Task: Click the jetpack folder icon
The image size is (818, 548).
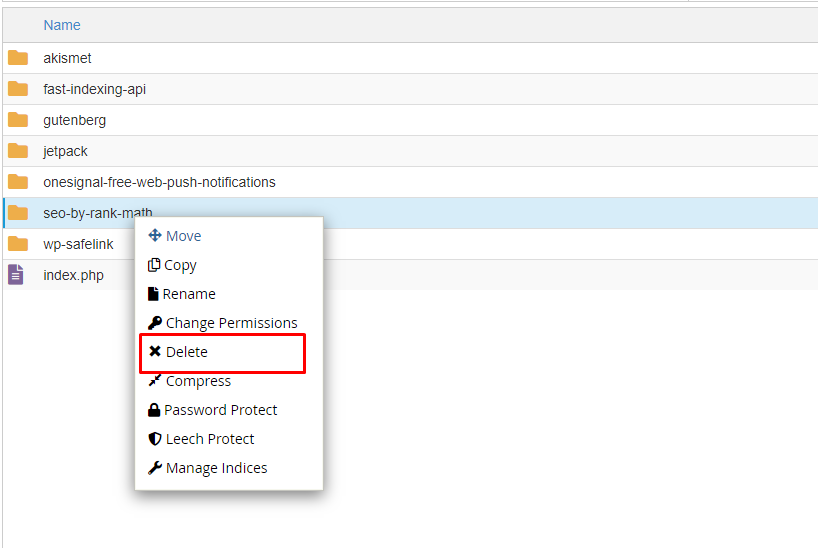Action: tap(18, 151)
